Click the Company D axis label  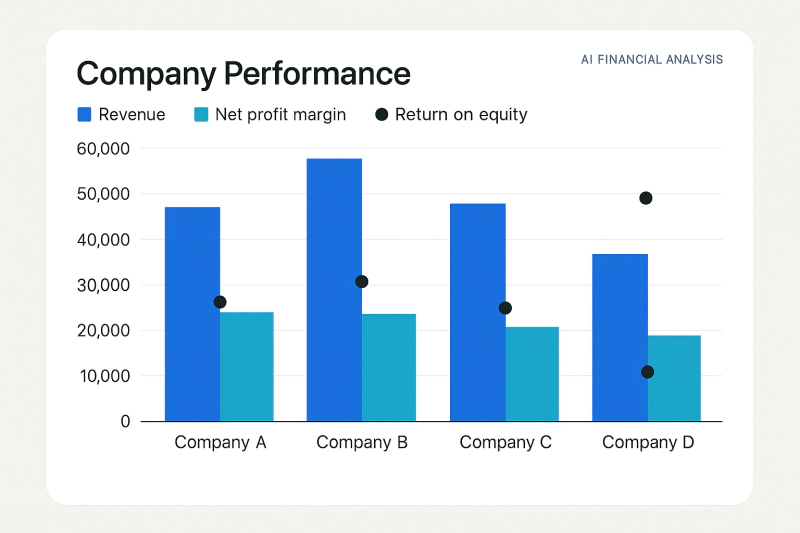point(648,442)
